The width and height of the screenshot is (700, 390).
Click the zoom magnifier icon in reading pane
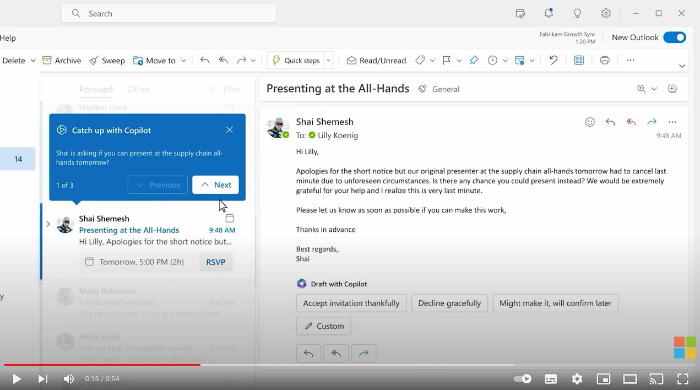[x=641, y=89]
